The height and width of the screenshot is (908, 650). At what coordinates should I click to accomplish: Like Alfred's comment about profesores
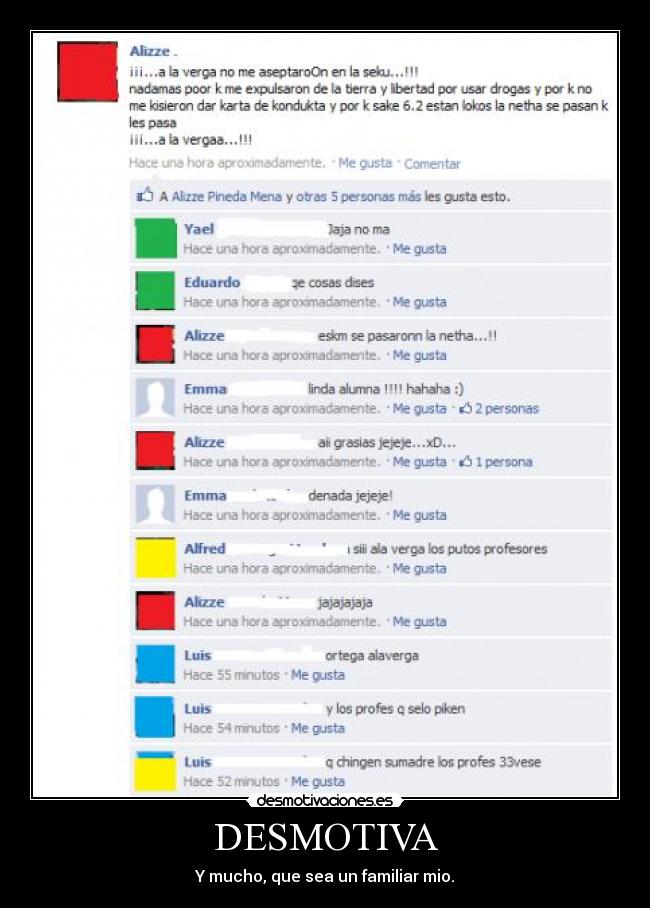(x=419, y=569)
